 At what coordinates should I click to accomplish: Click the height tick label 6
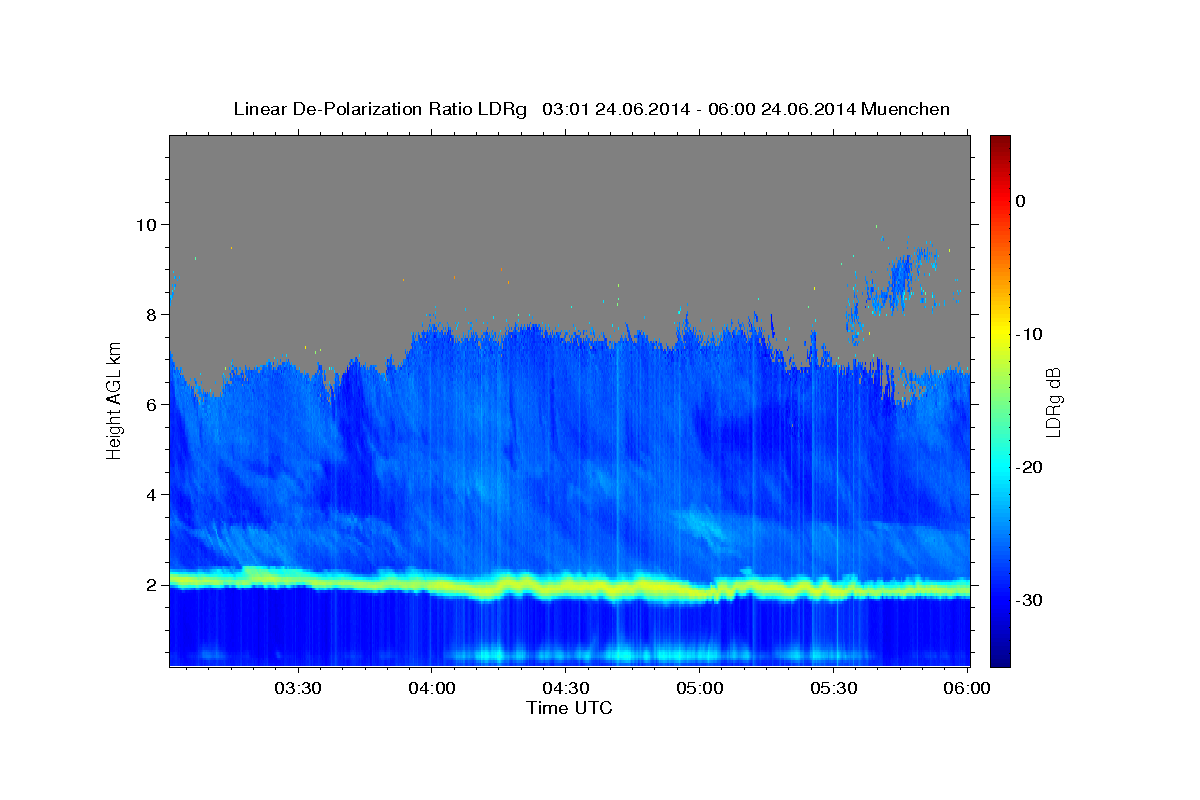[x=152, y=404]
